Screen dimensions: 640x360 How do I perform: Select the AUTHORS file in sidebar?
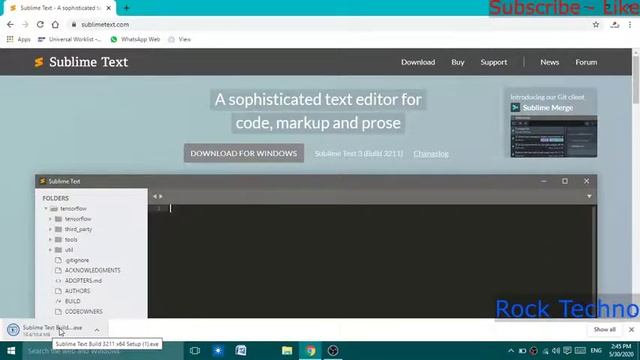click(77, 291)
